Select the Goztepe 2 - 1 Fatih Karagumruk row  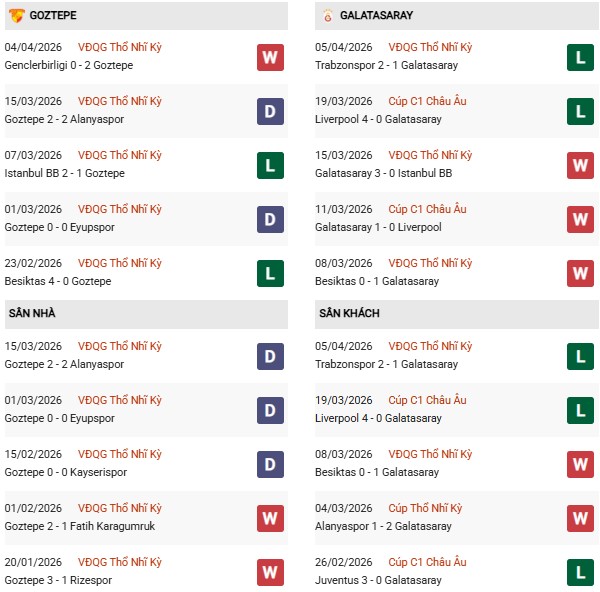click(x=80, y=526)
